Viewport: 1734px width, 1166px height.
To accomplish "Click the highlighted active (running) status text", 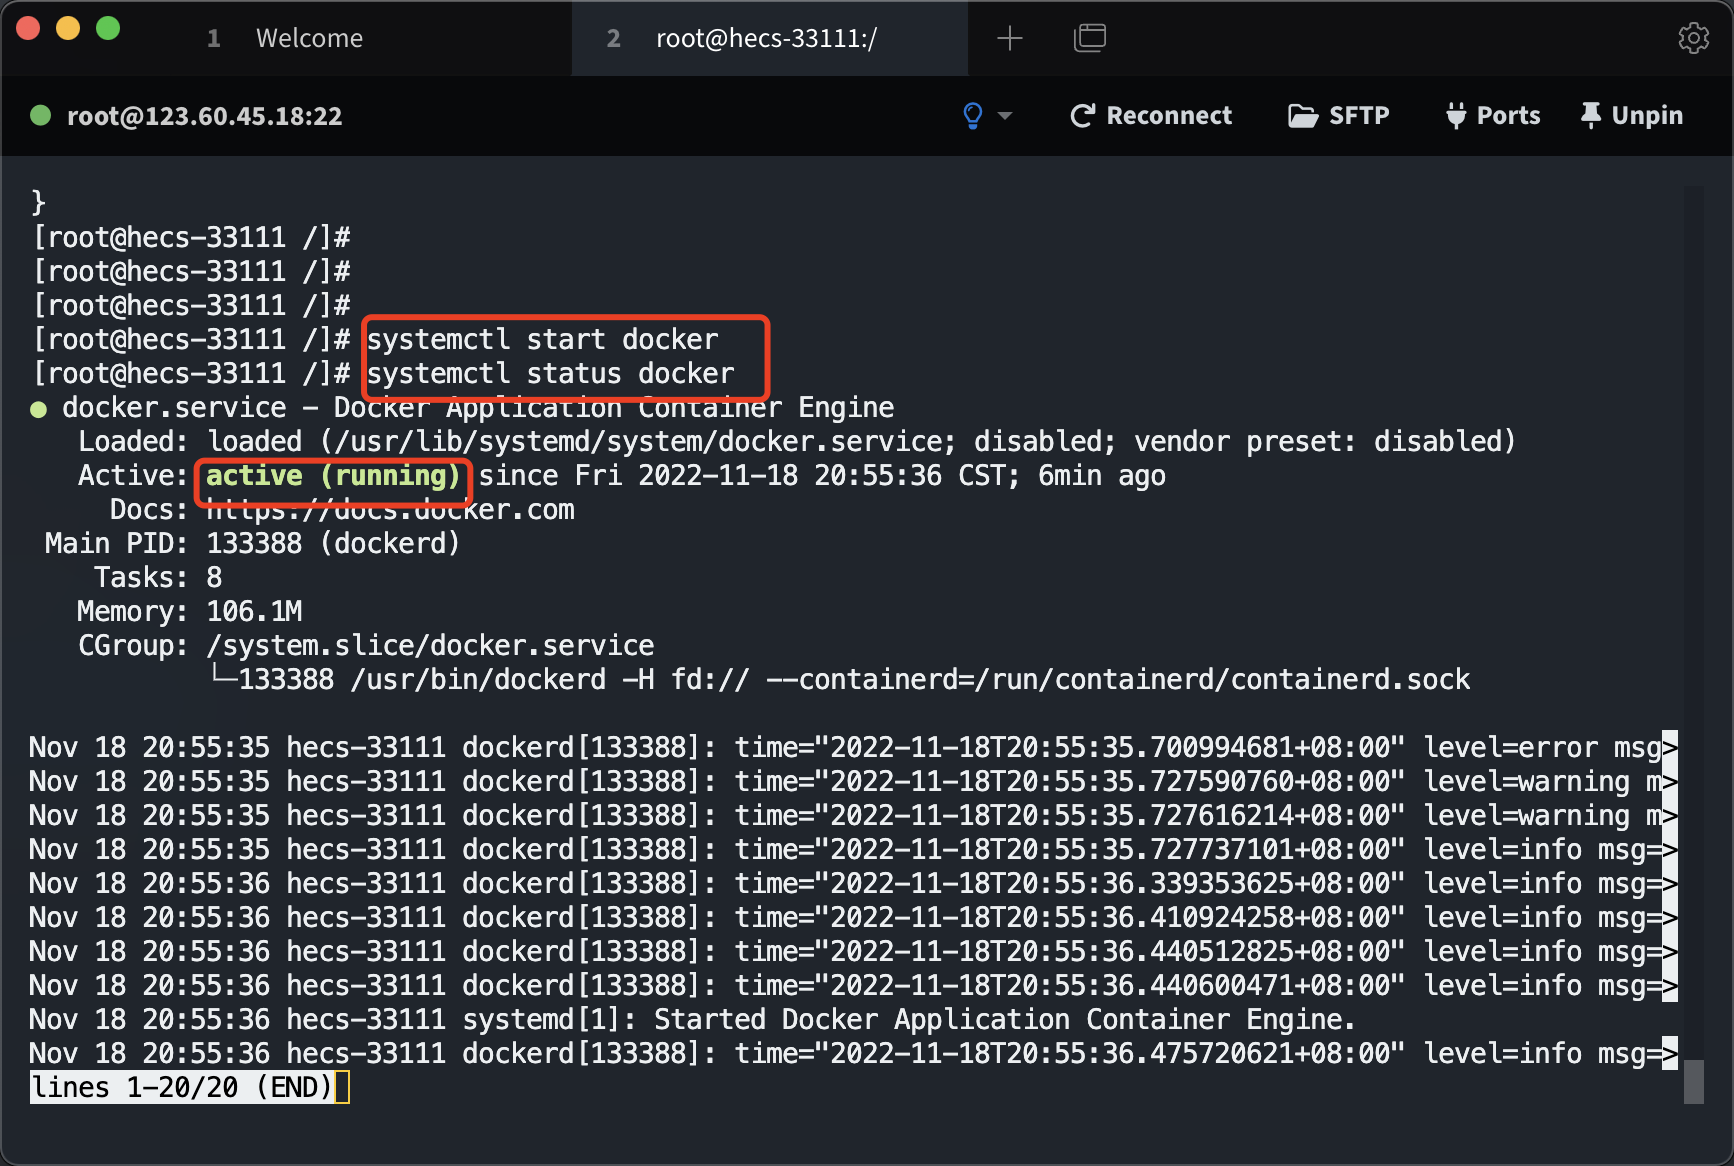I will [333, 476].
